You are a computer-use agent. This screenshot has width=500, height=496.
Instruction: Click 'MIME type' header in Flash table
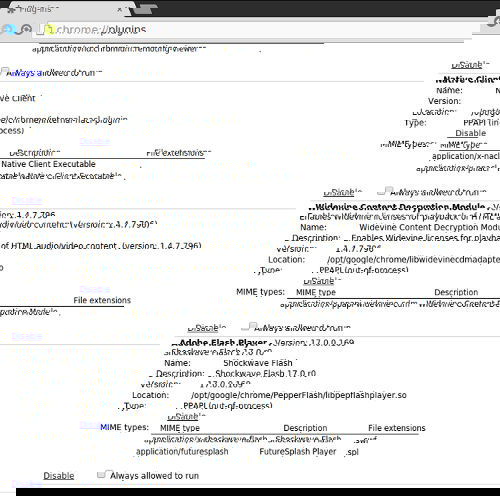(x=180, y=428)
